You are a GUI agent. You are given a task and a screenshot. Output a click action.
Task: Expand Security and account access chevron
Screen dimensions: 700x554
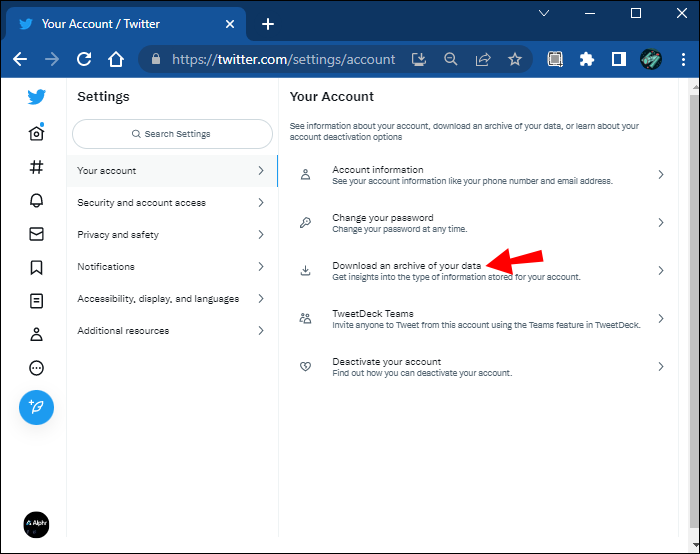tap(261, 203)
